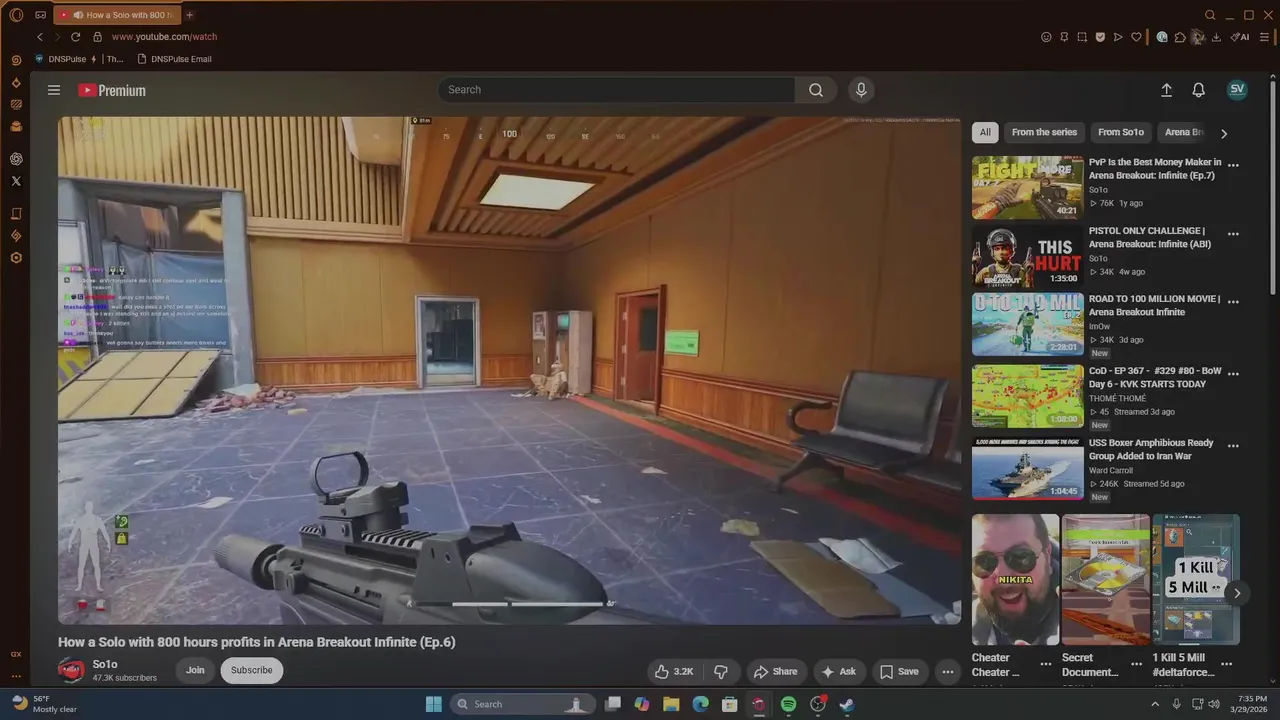Open browser downloads icon
The image size is (1280, 720).
click(x=1216, y=37)
